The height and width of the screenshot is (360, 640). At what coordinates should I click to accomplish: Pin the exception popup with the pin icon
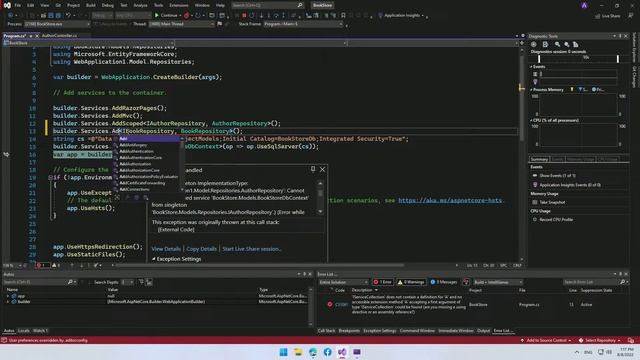click(x=313, y=169)
